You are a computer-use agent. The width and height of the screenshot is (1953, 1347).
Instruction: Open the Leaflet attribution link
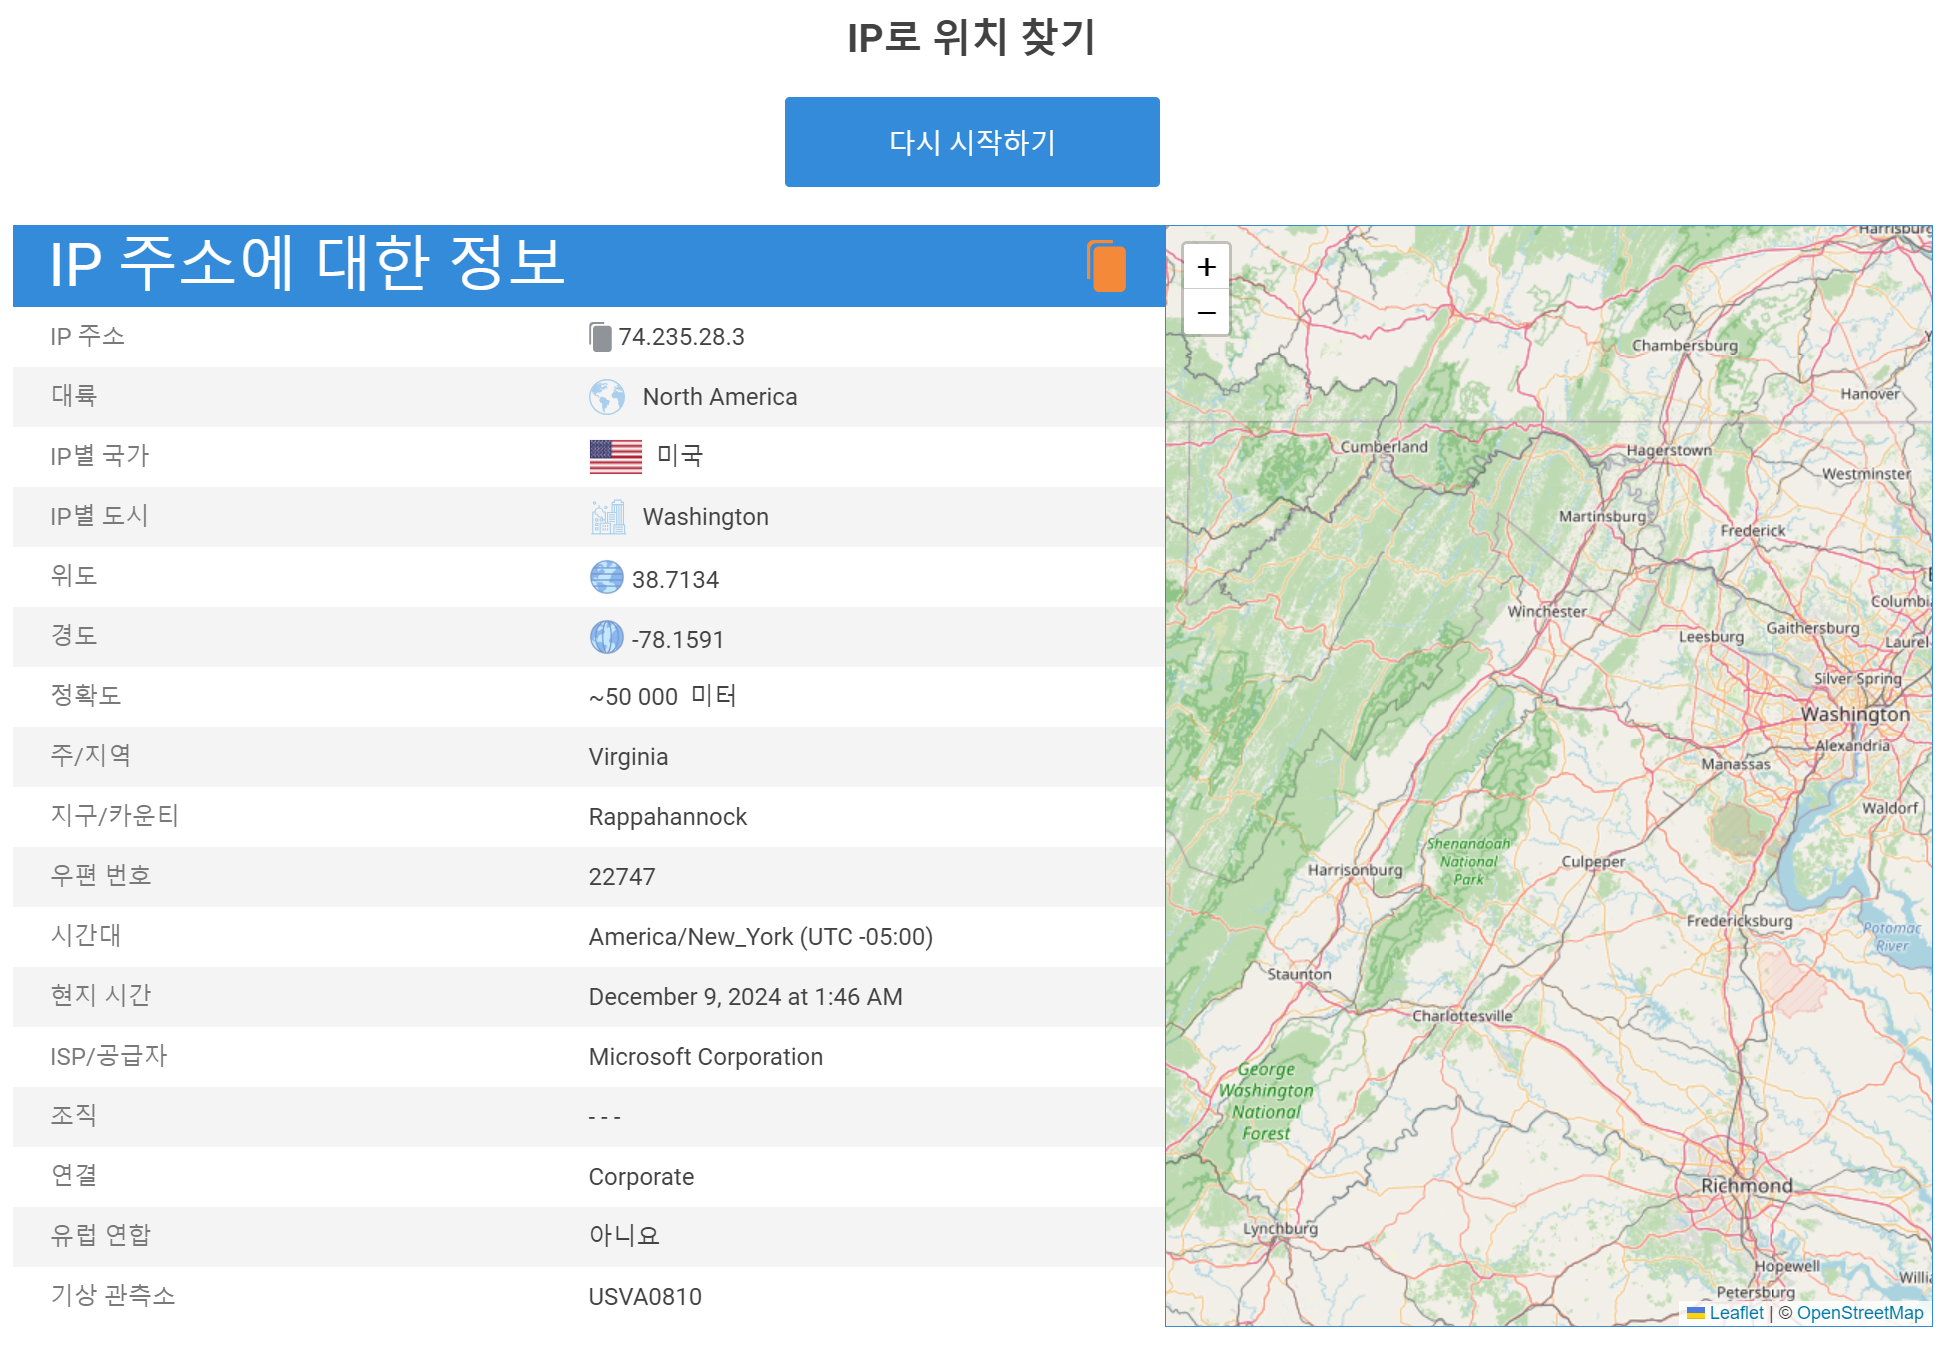(x=1735, y=1313)
